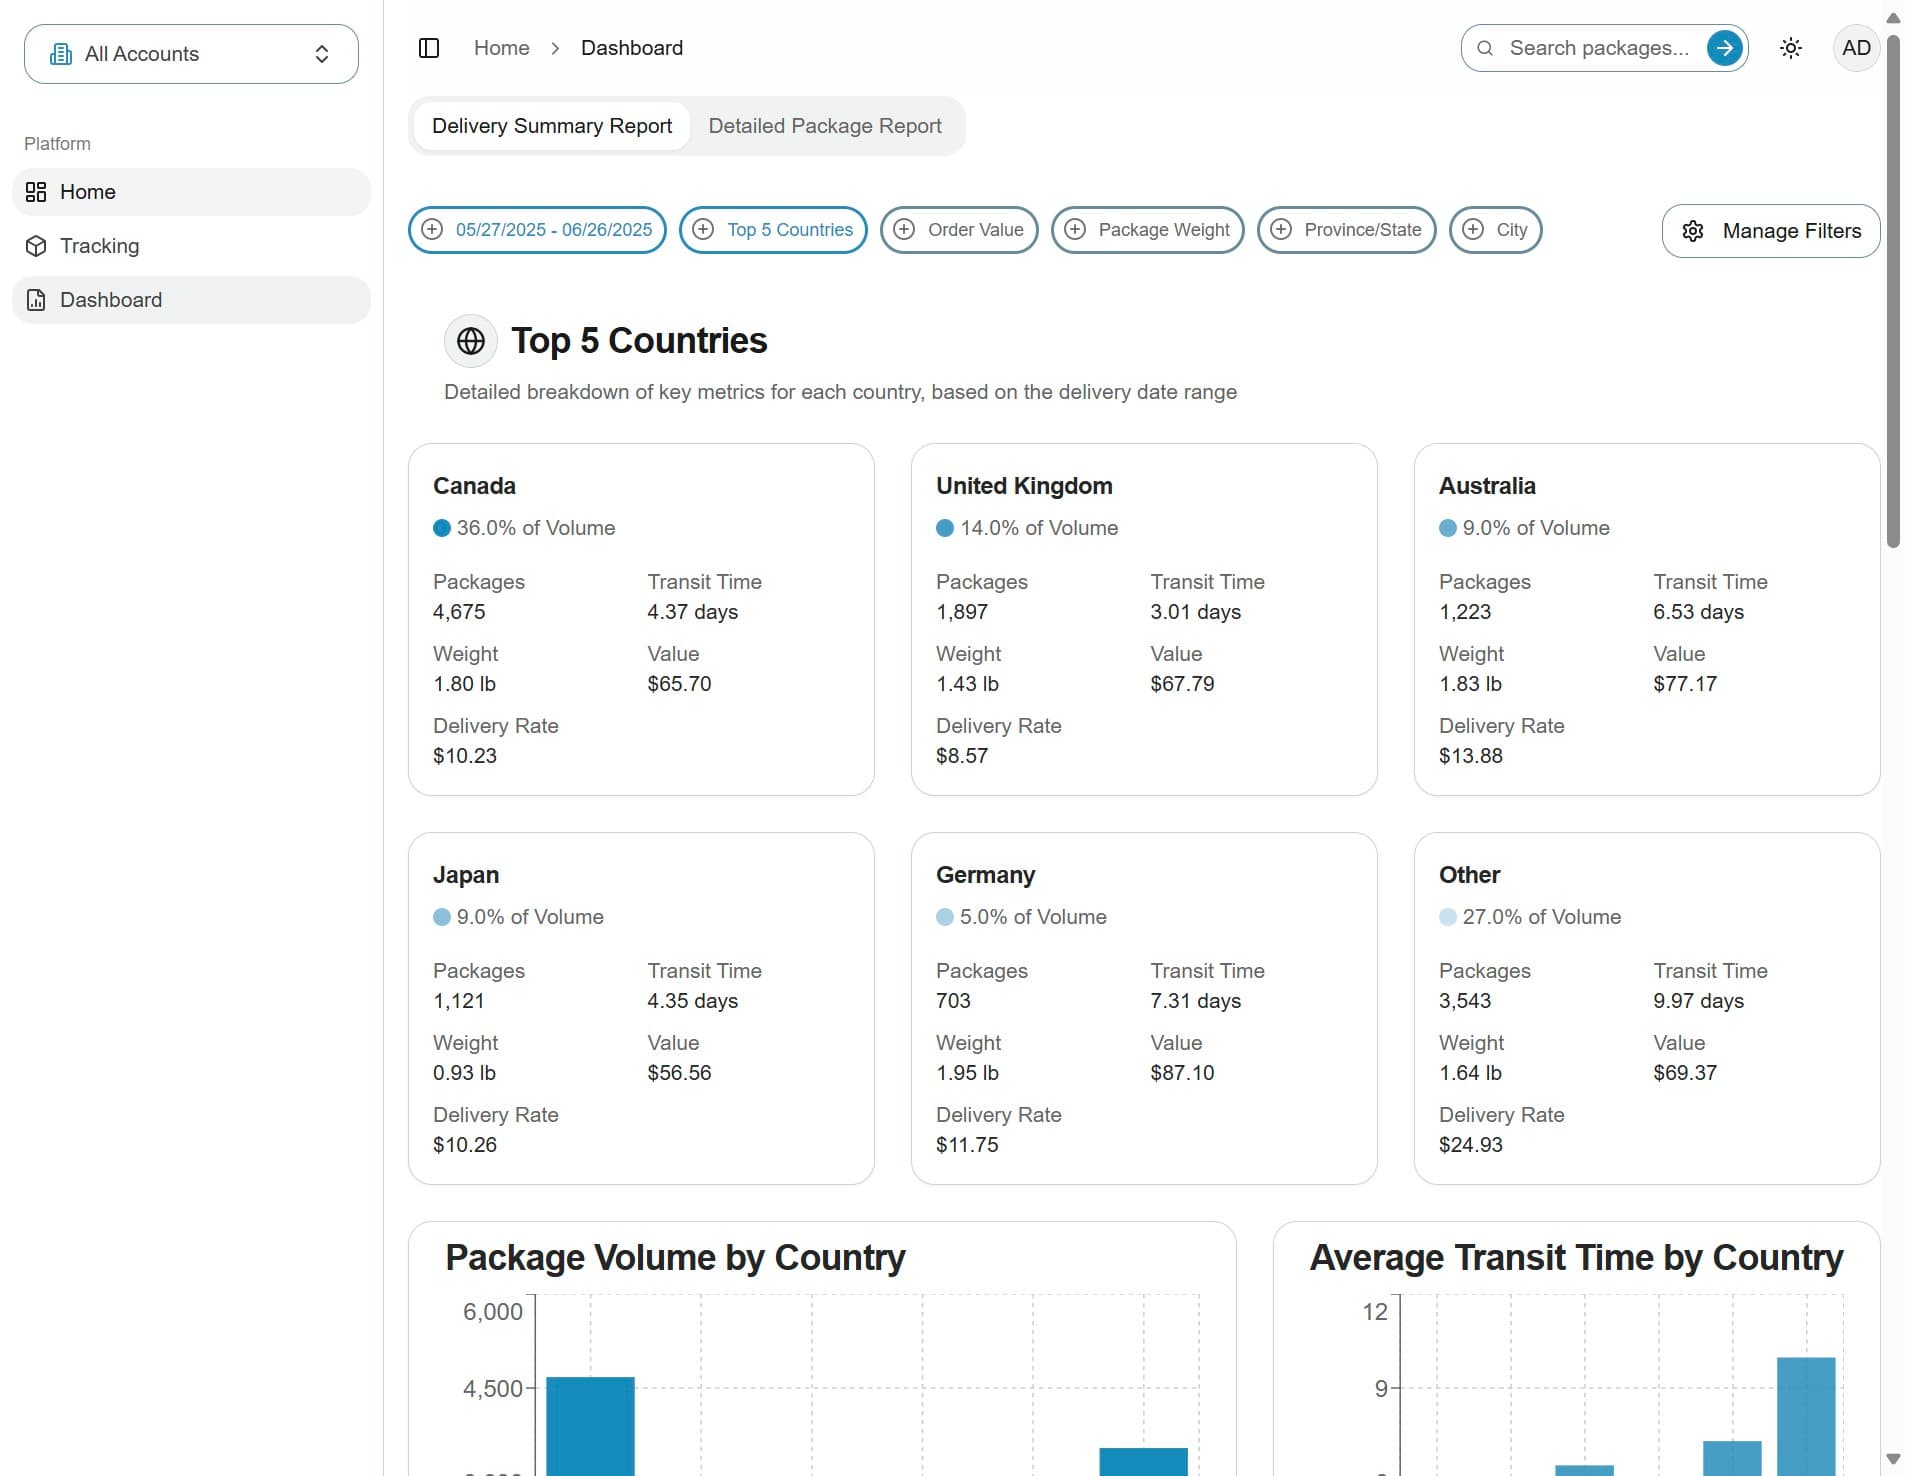Click the Dashboard breadcrumb
Screen dimensions: 1905x1476
point(632,48)
